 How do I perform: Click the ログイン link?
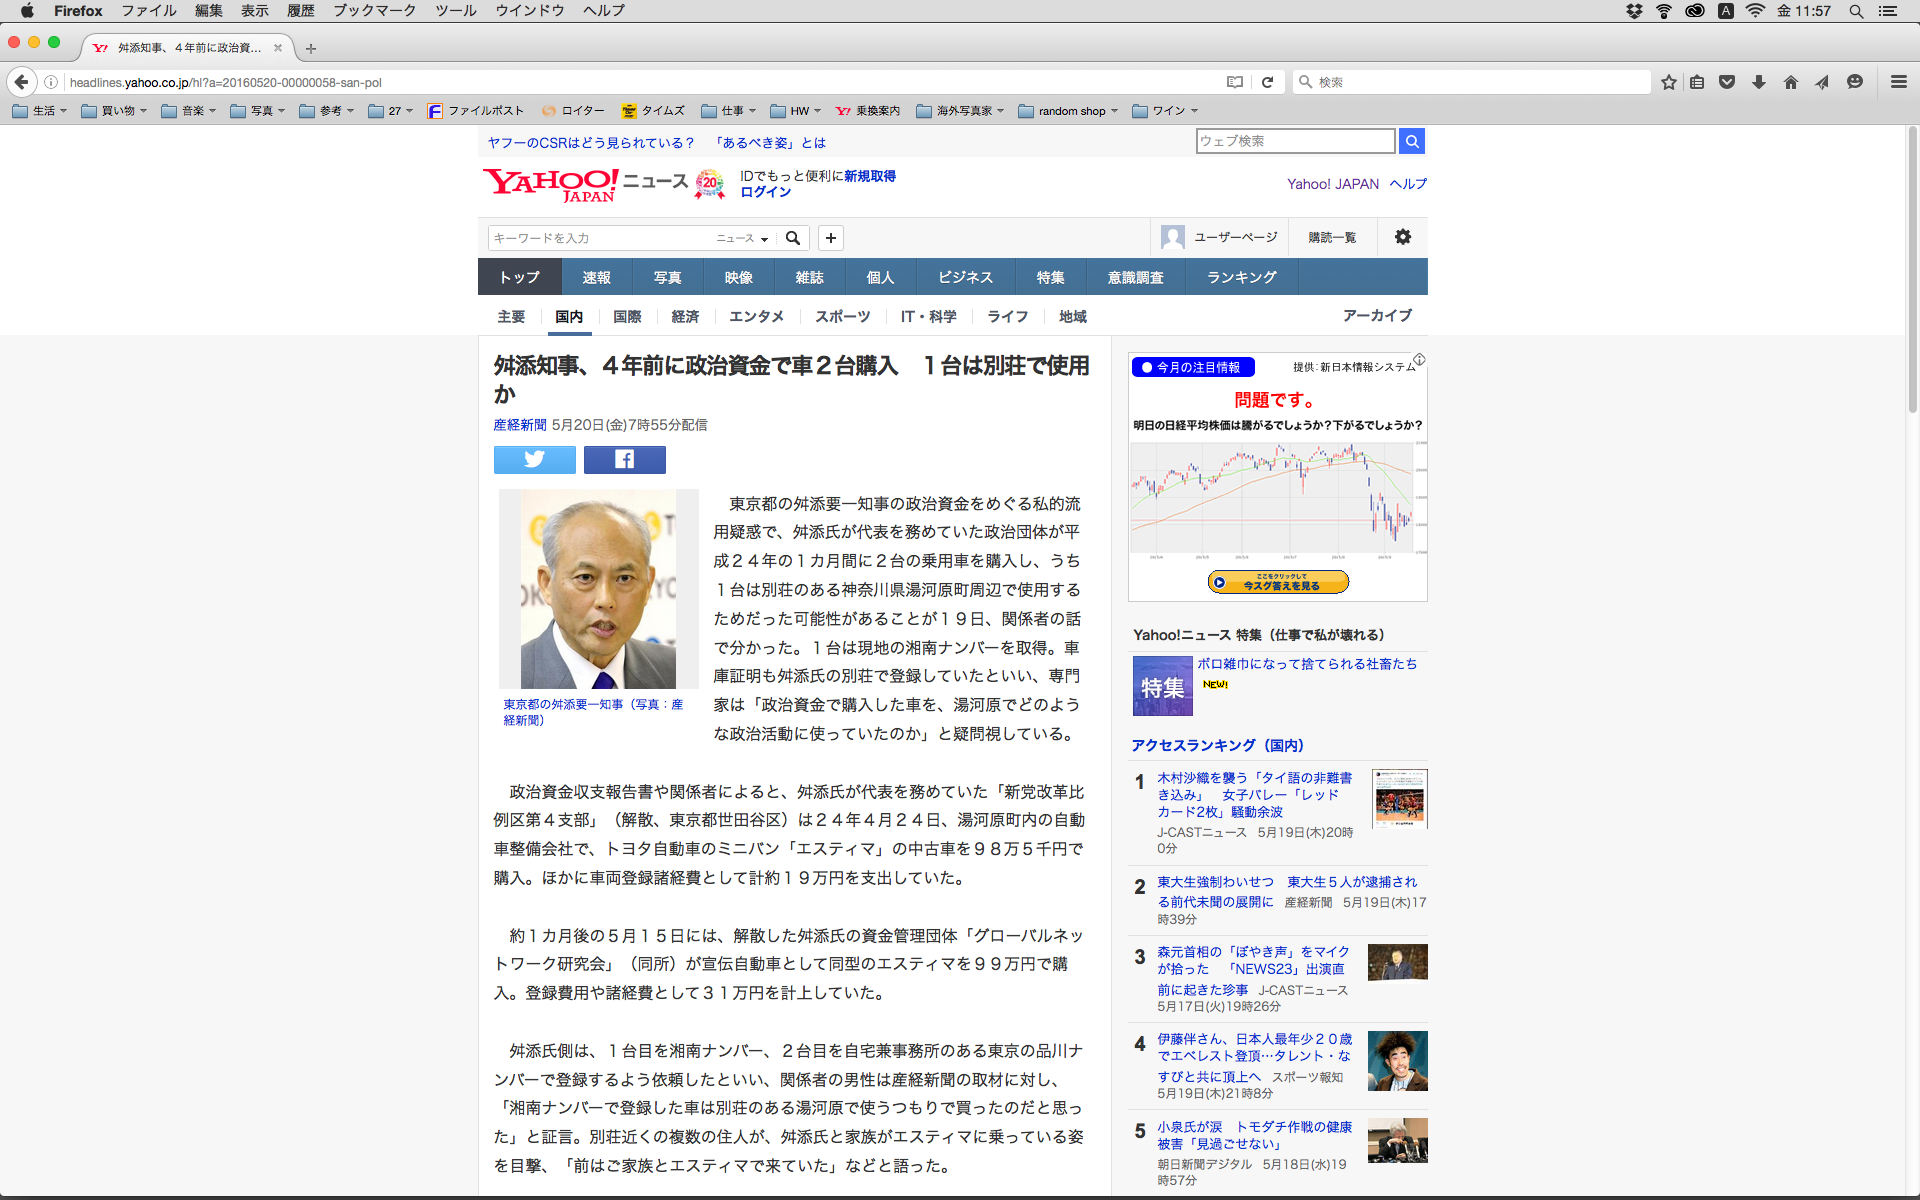coord(765,192)
